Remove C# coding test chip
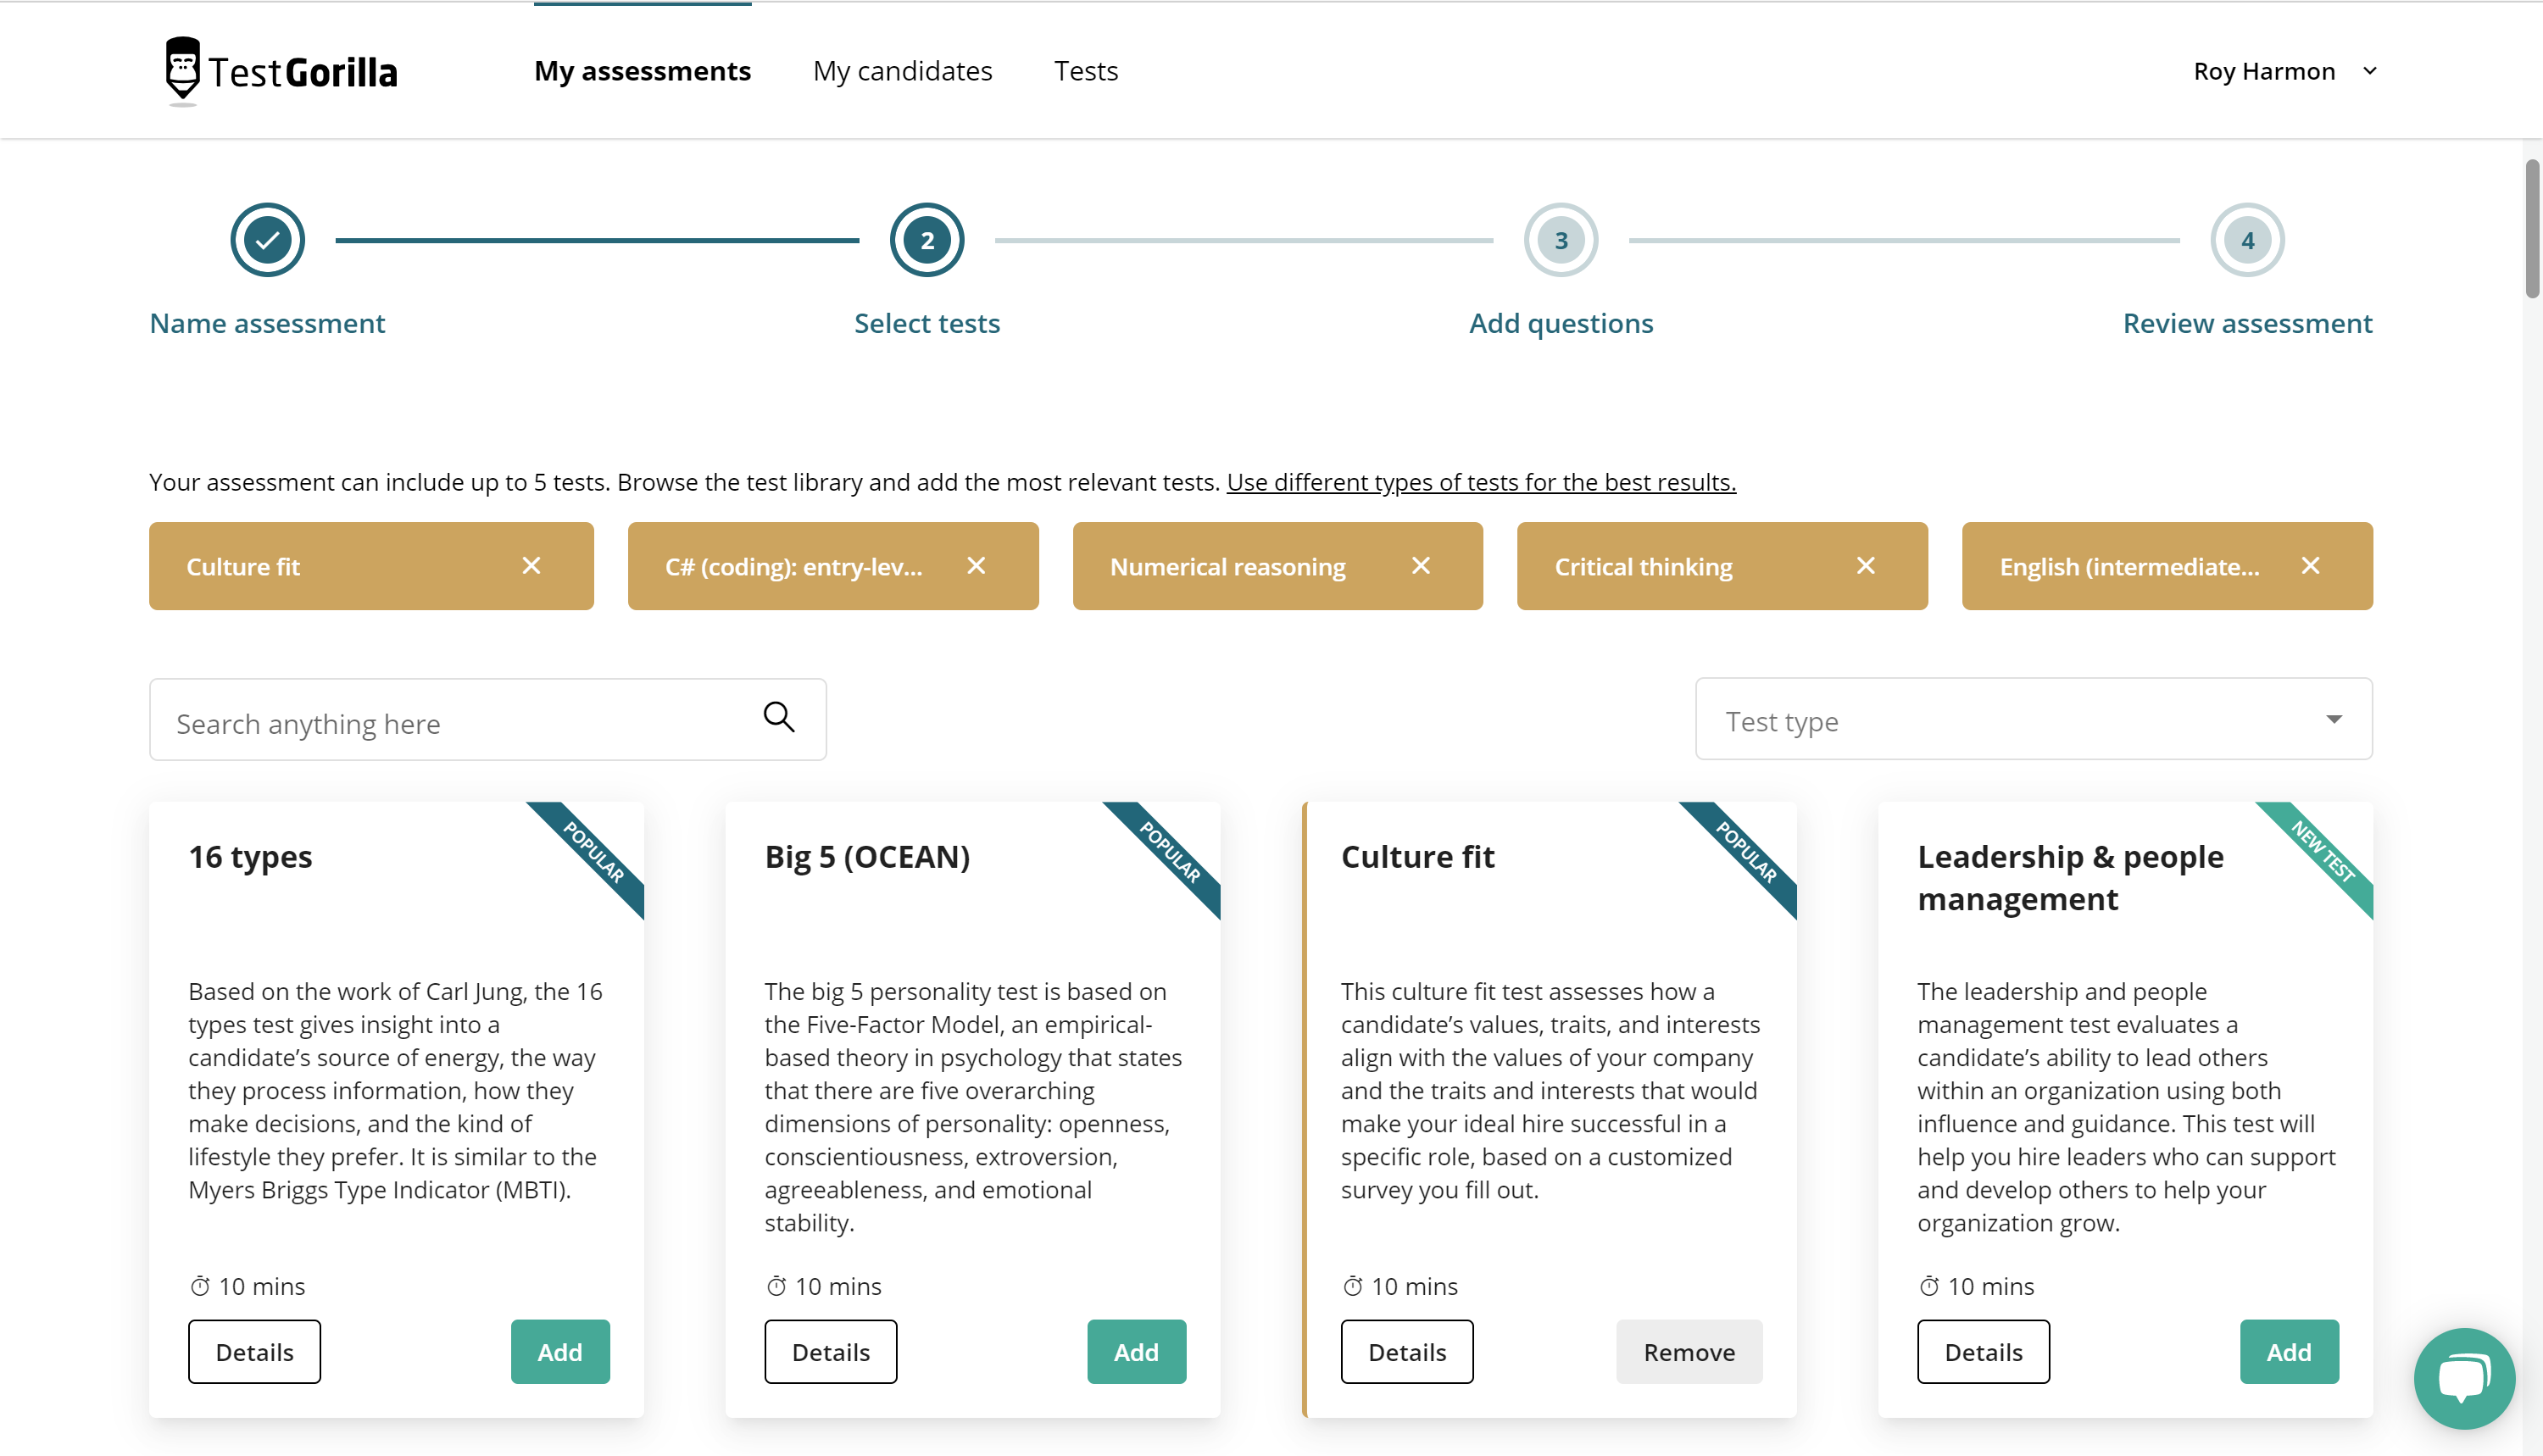 coord(976,566)
